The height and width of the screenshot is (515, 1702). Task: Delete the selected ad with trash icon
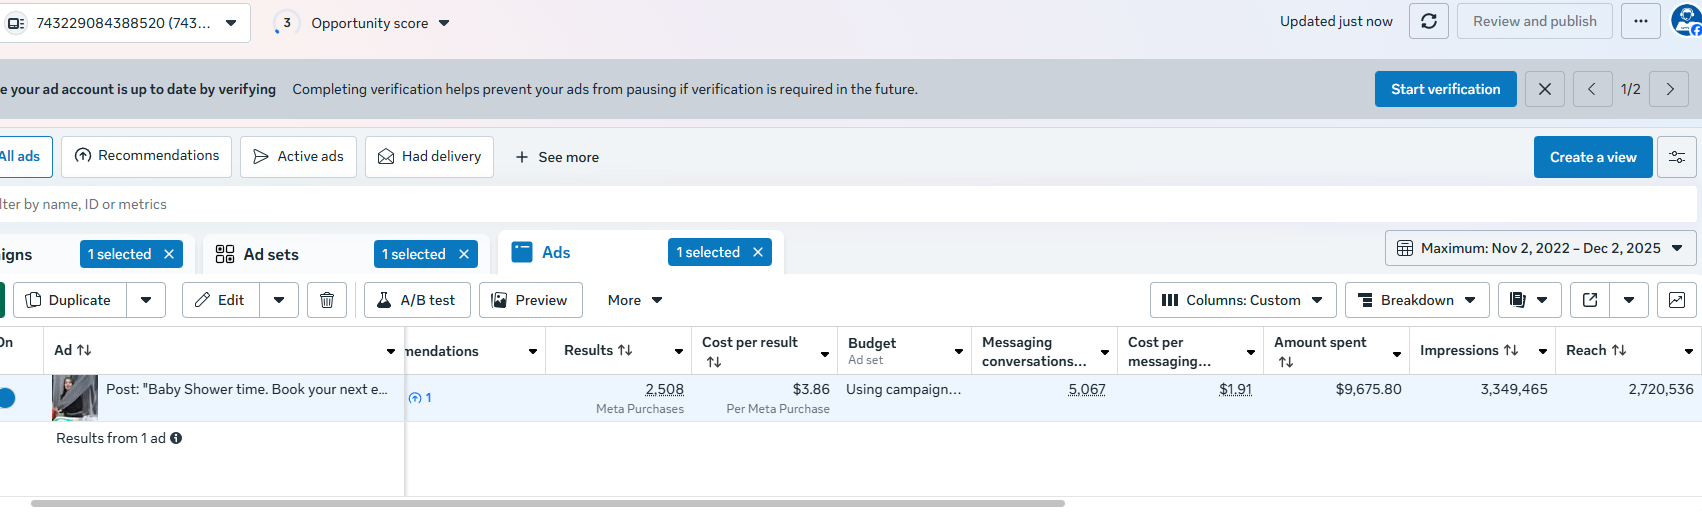(327, 300)
